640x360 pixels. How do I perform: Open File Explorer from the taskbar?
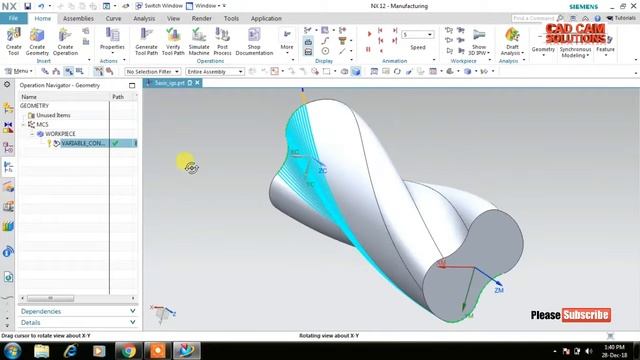tap(41, 351)
